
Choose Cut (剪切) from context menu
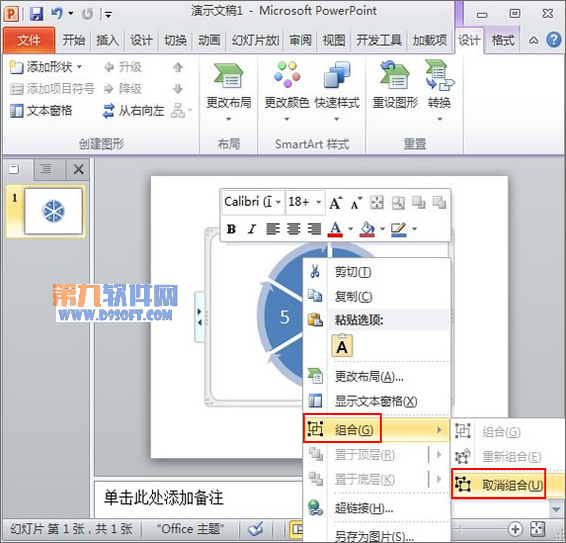(x=377, y=272)
